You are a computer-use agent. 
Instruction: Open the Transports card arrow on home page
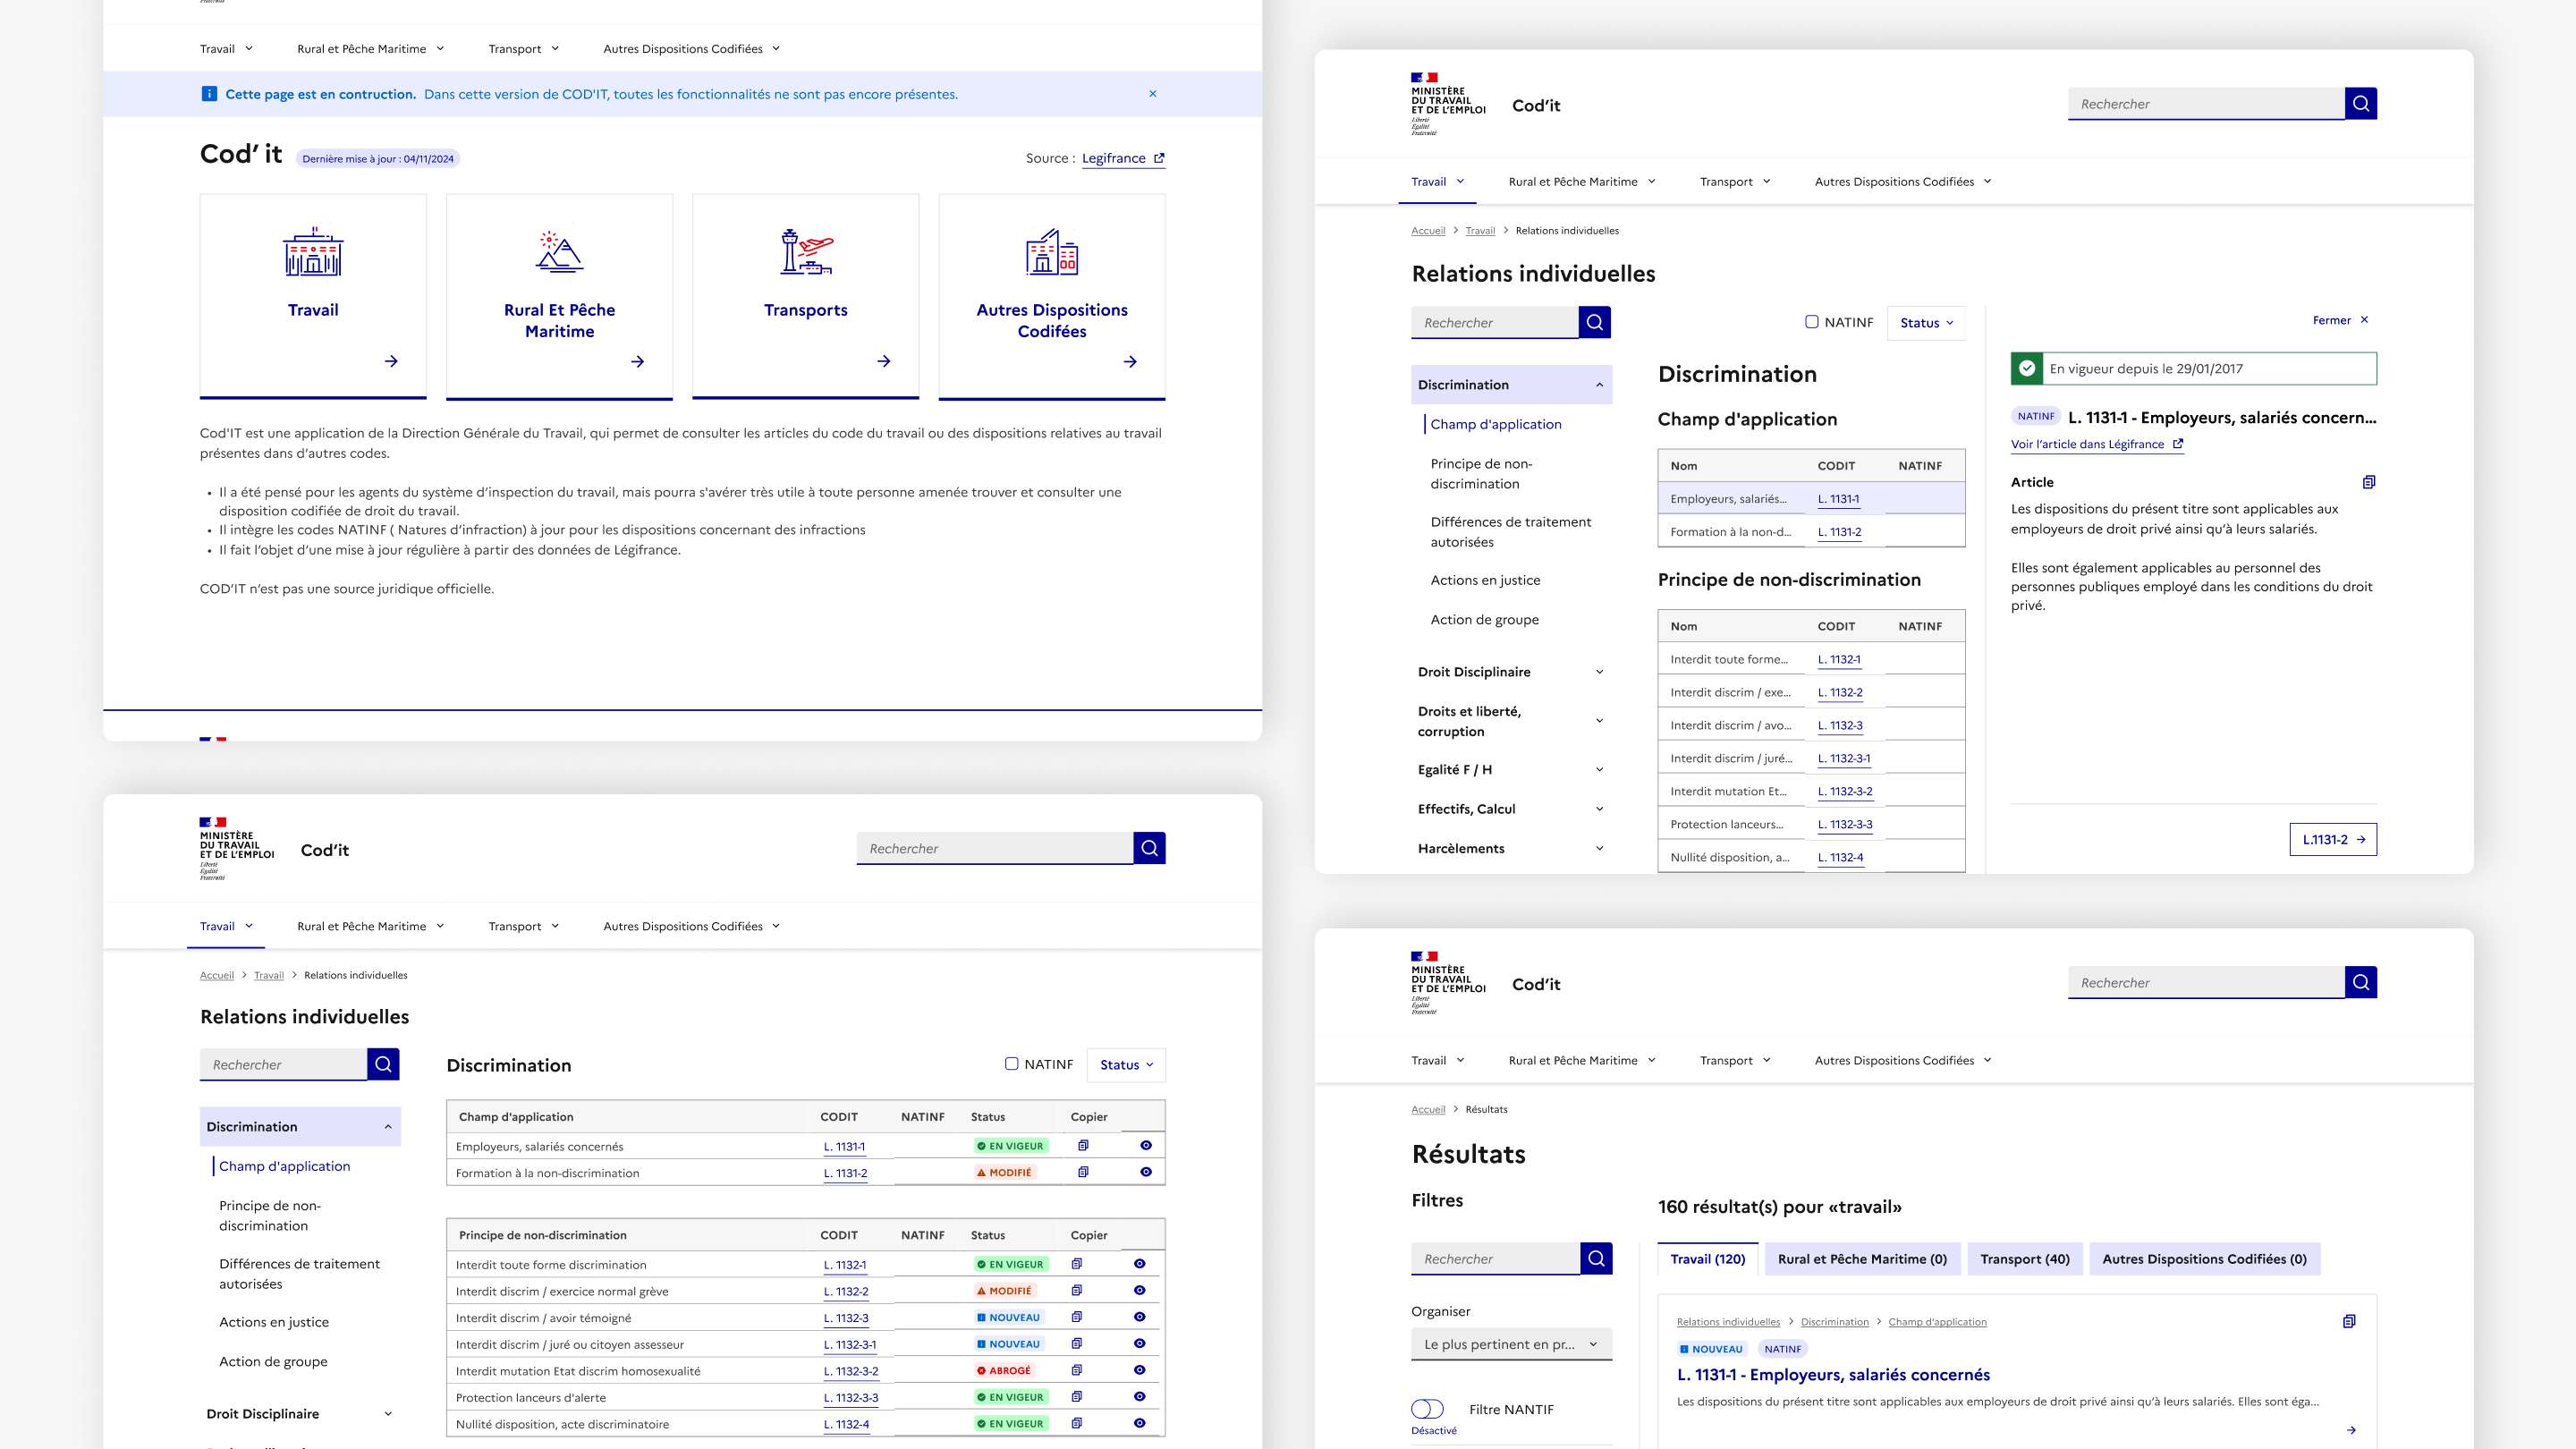point(884,361)
